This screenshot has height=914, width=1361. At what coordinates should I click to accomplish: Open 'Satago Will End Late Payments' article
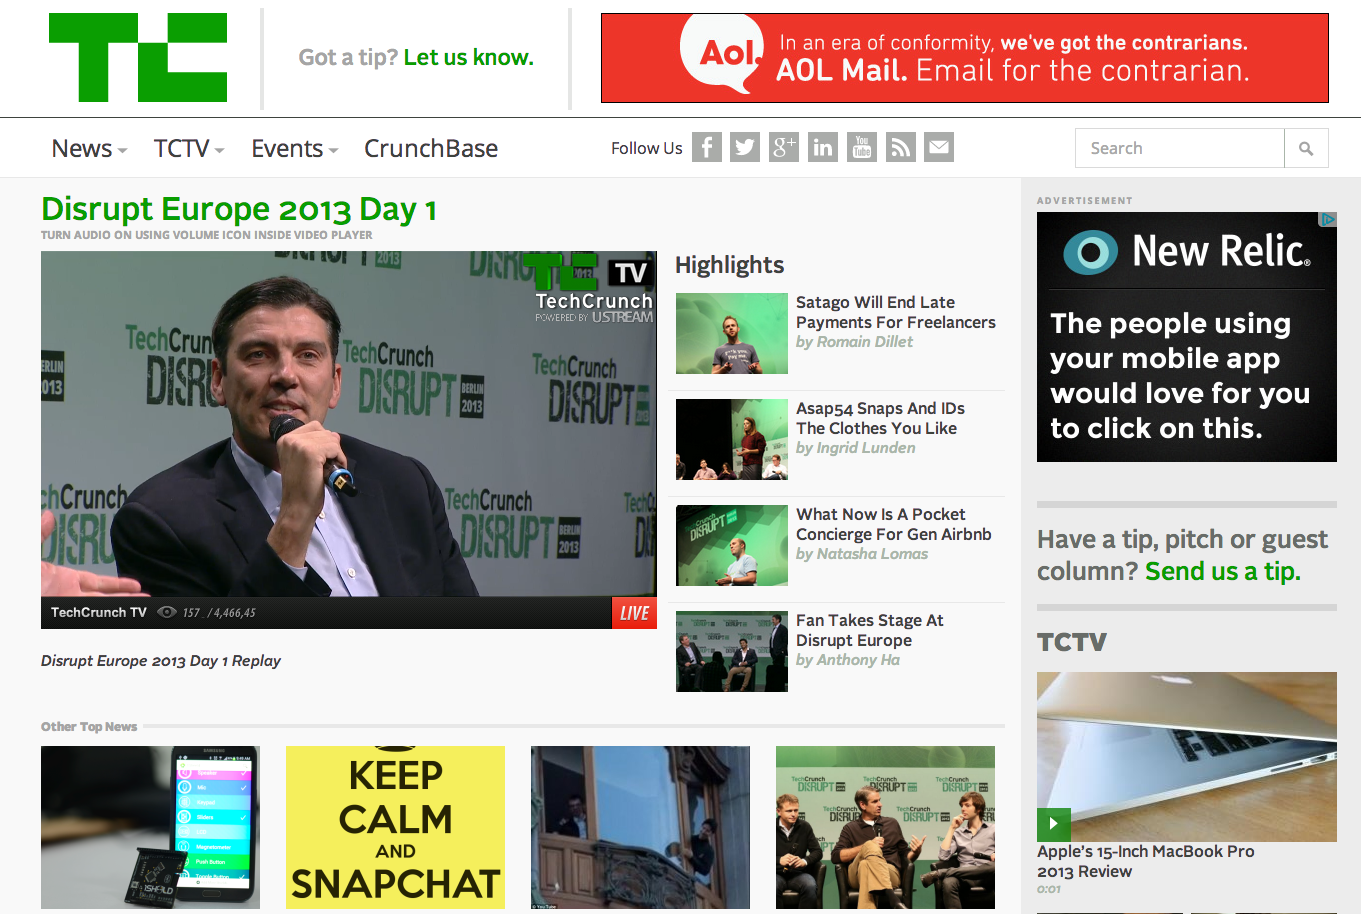coord(896,312)
